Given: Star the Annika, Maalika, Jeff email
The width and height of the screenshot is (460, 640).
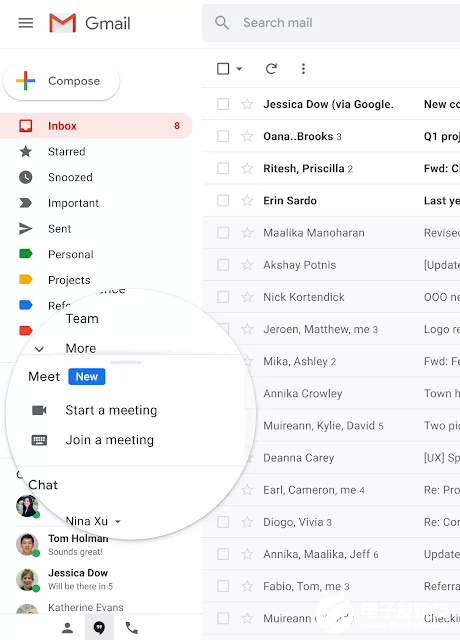Looking at the screenshot, I should pyautogui.click(x=247, y=554).
